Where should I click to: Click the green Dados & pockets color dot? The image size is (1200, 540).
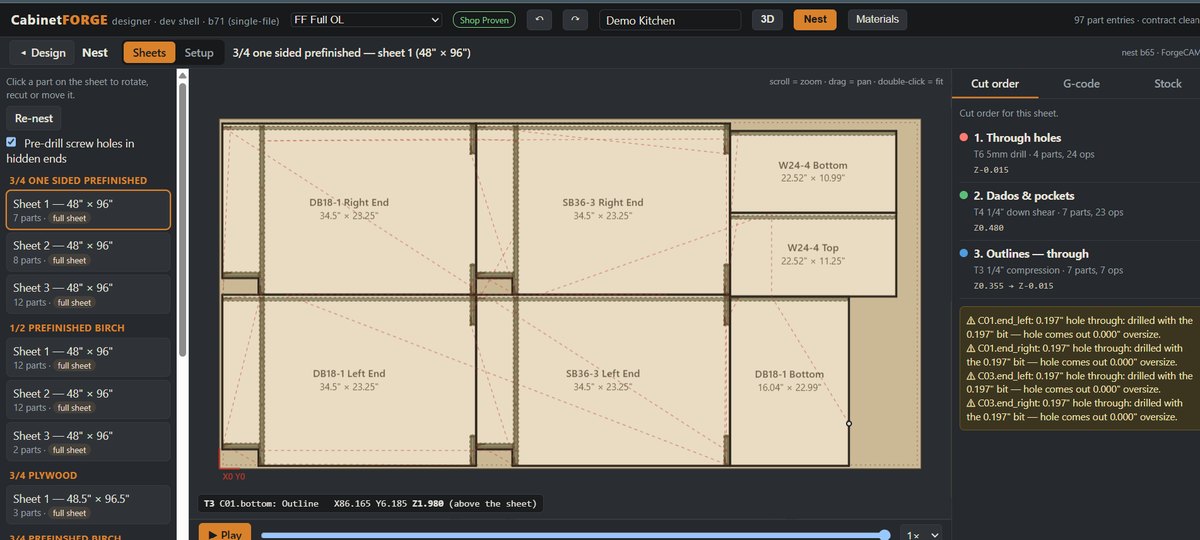point(963,196)
